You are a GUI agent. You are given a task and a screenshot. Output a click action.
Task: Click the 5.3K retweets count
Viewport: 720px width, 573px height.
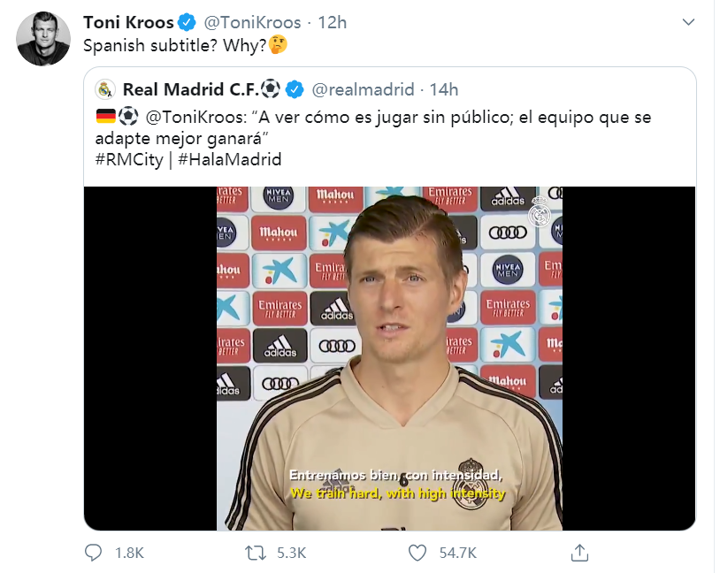point(290,552)
